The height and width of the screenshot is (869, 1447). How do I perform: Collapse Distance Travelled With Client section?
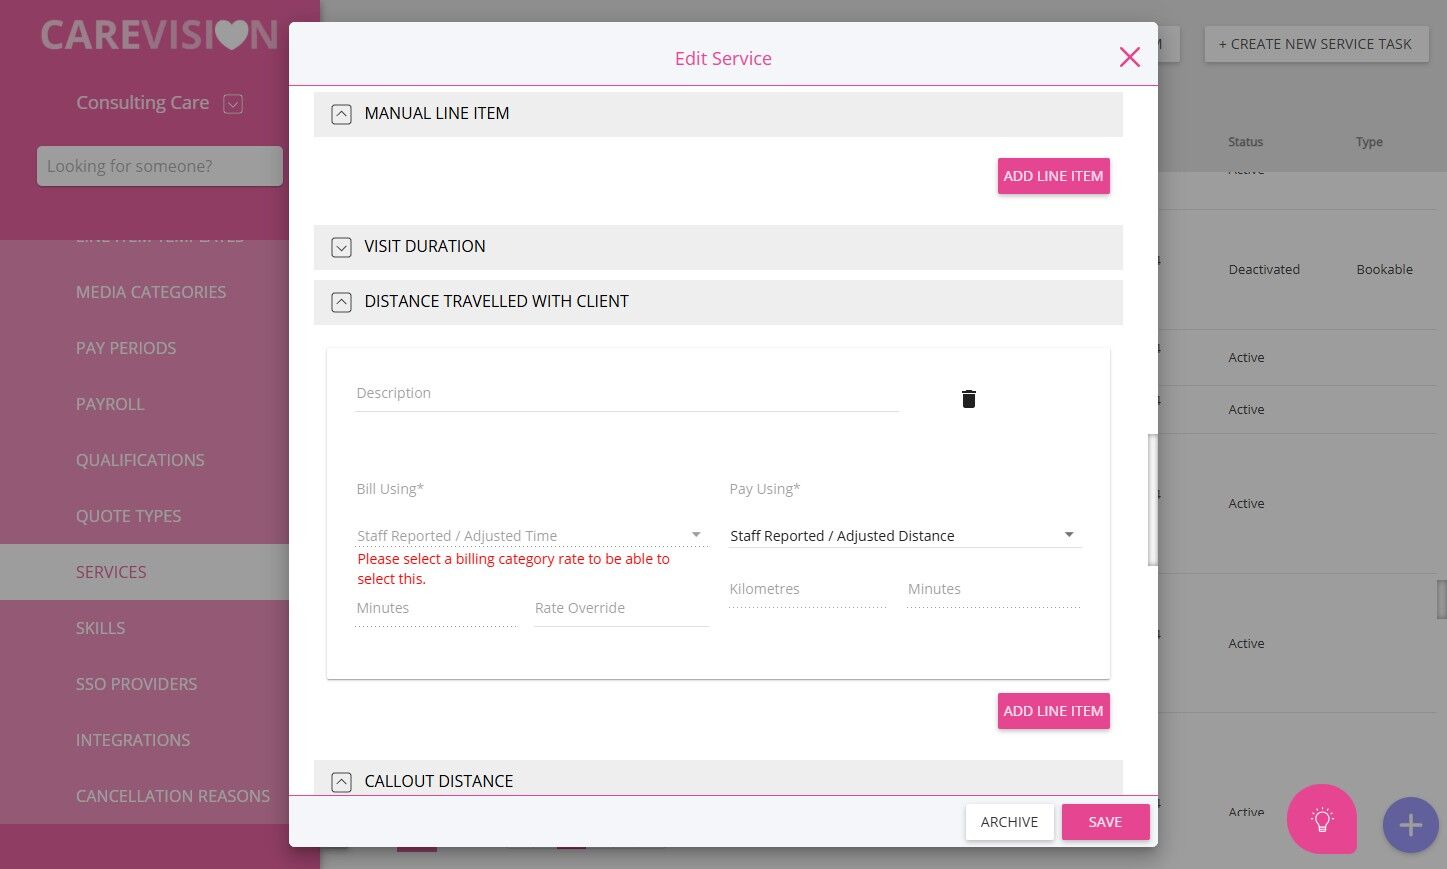click(341, 302)
